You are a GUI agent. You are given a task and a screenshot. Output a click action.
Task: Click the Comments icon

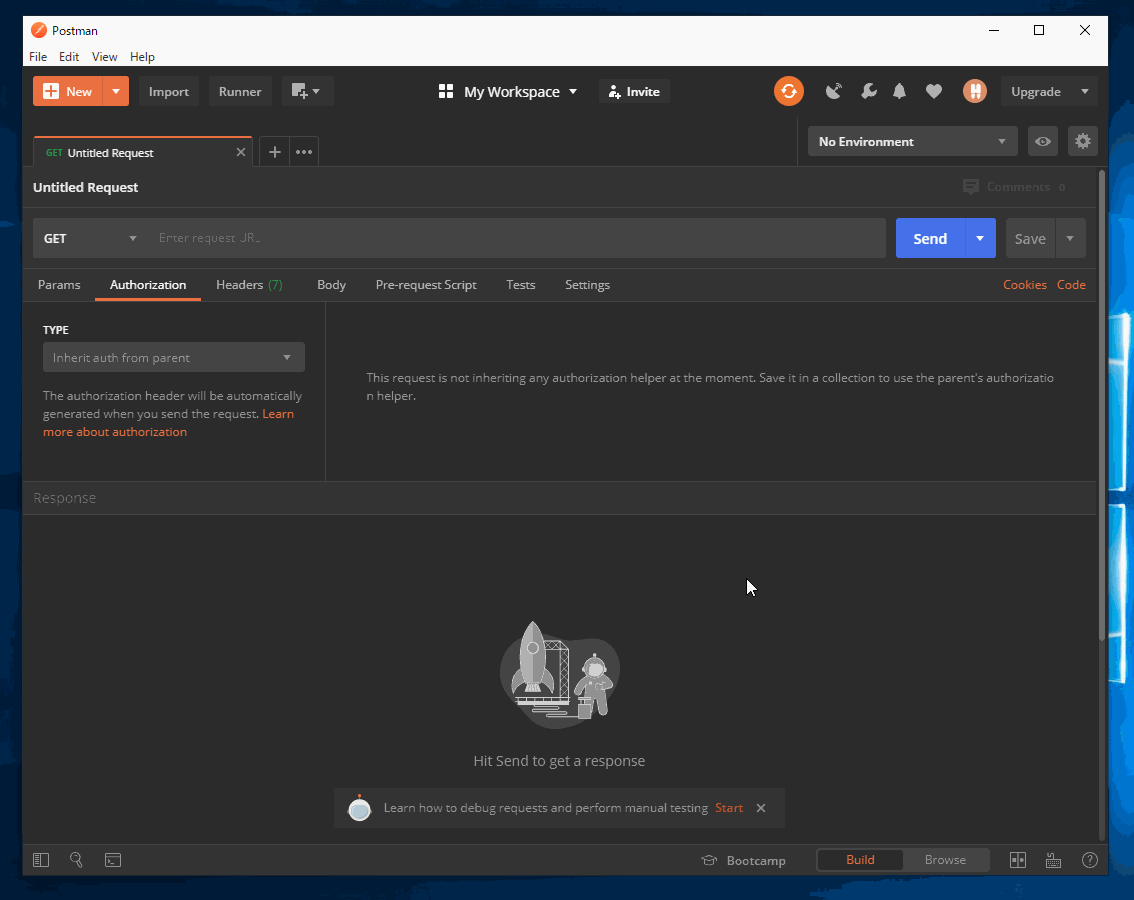click(971, 187)
